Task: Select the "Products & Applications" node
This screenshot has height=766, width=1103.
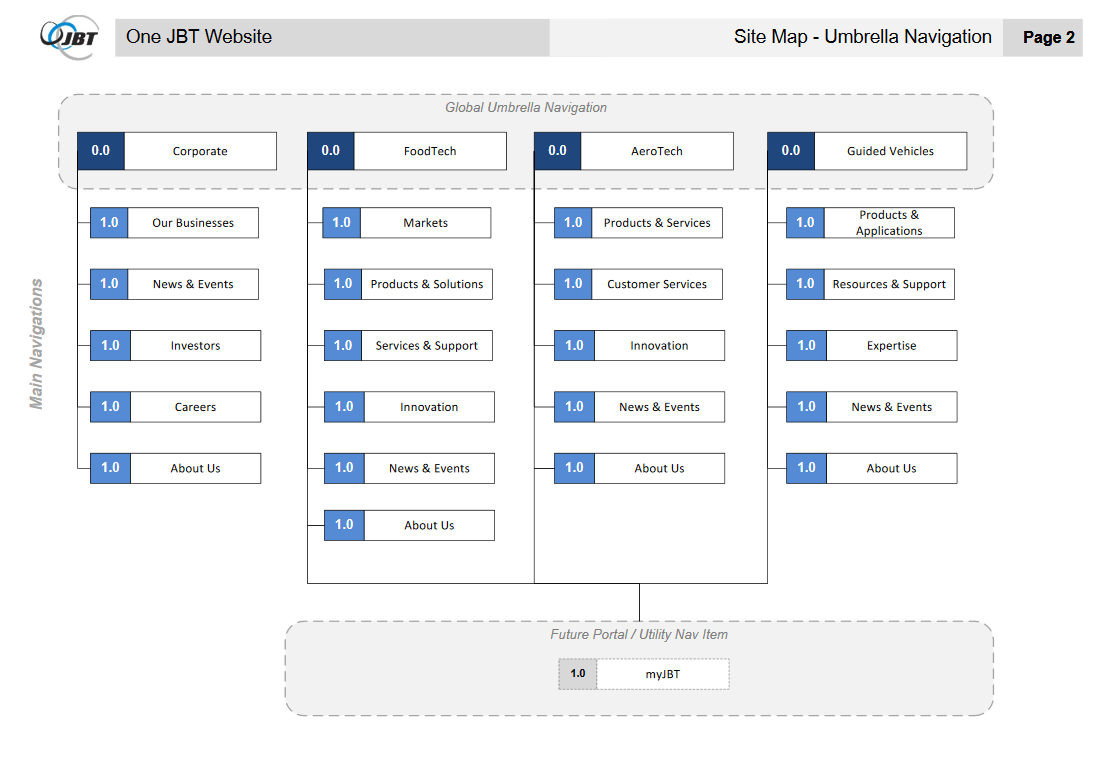Action: [870, 222]
